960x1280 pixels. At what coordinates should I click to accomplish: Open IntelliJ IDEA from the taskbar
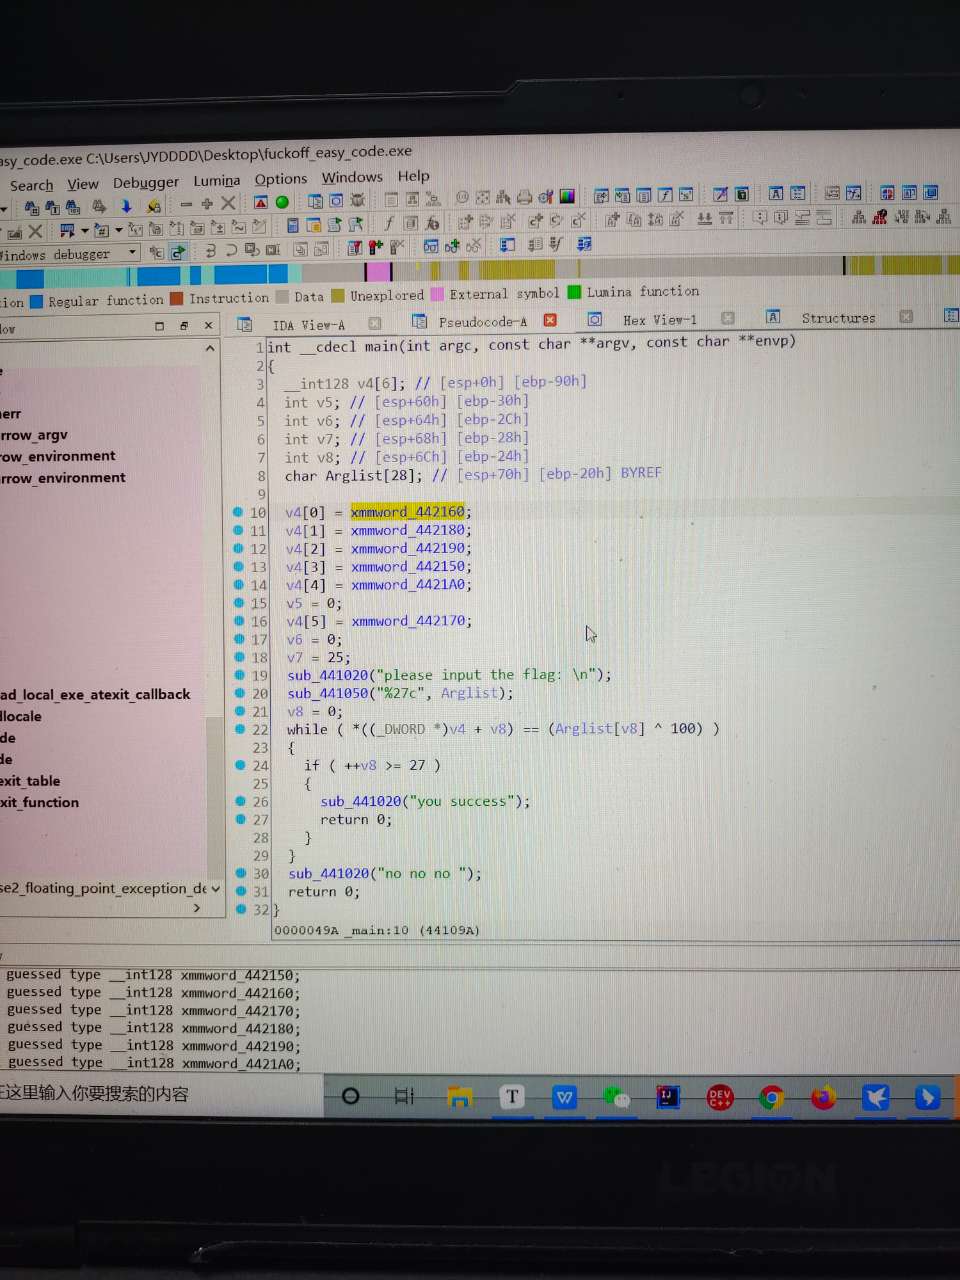tap(668, 1097)
